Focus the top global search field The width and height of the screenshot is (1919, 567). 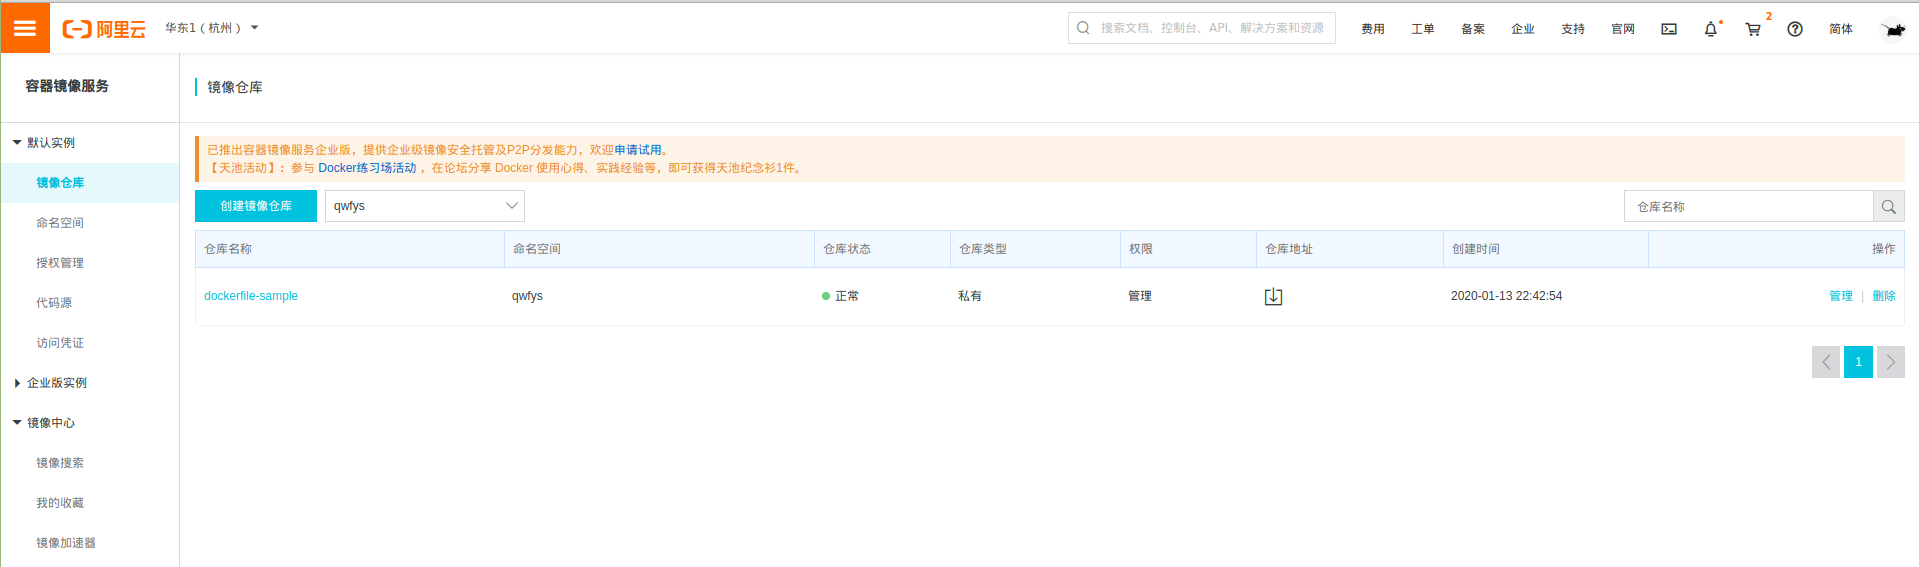1202,28
